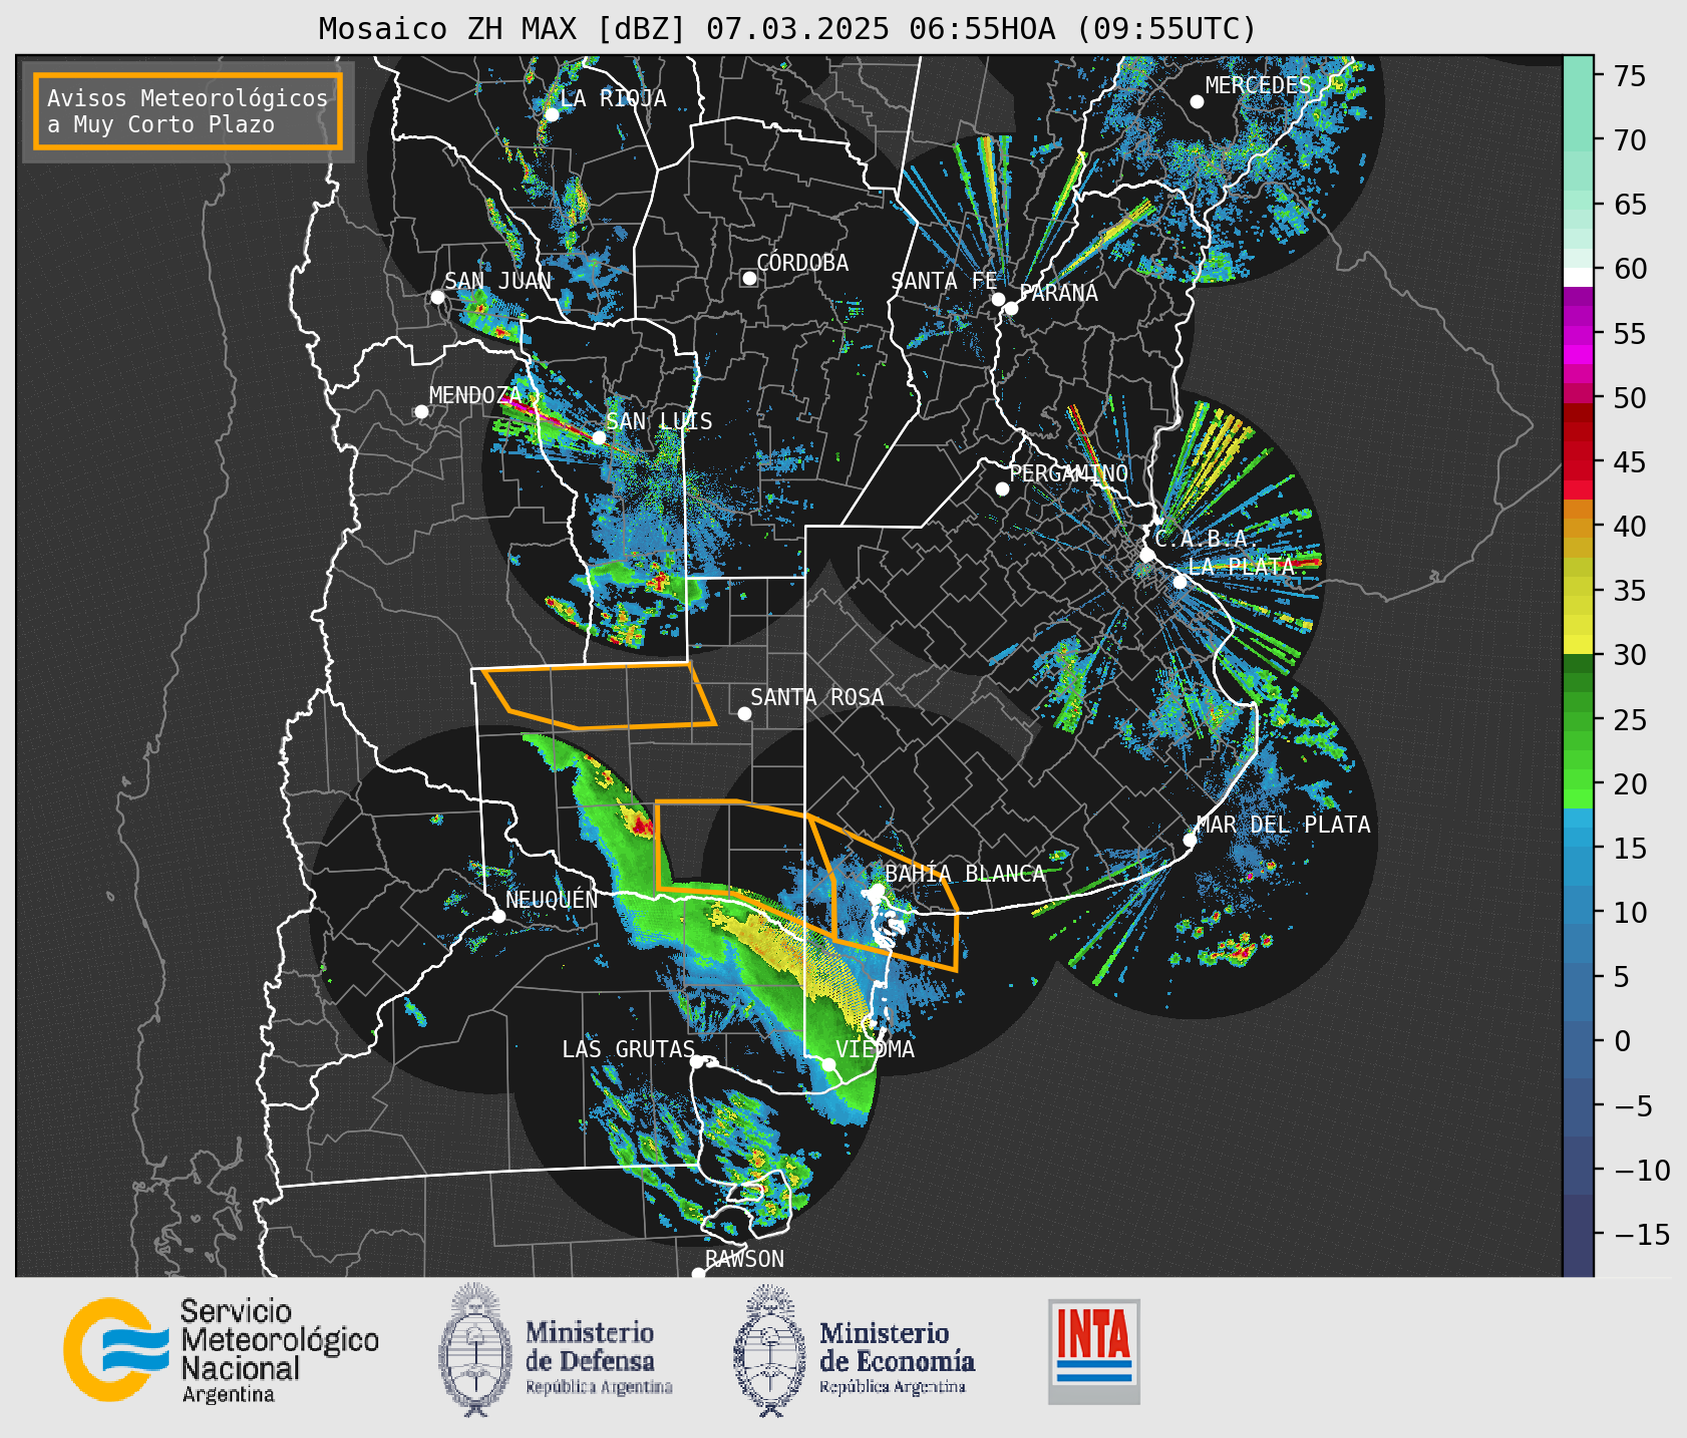Click the SANTA ROSA city label
Screen dimensions: 1687x1438
(817, 697)
